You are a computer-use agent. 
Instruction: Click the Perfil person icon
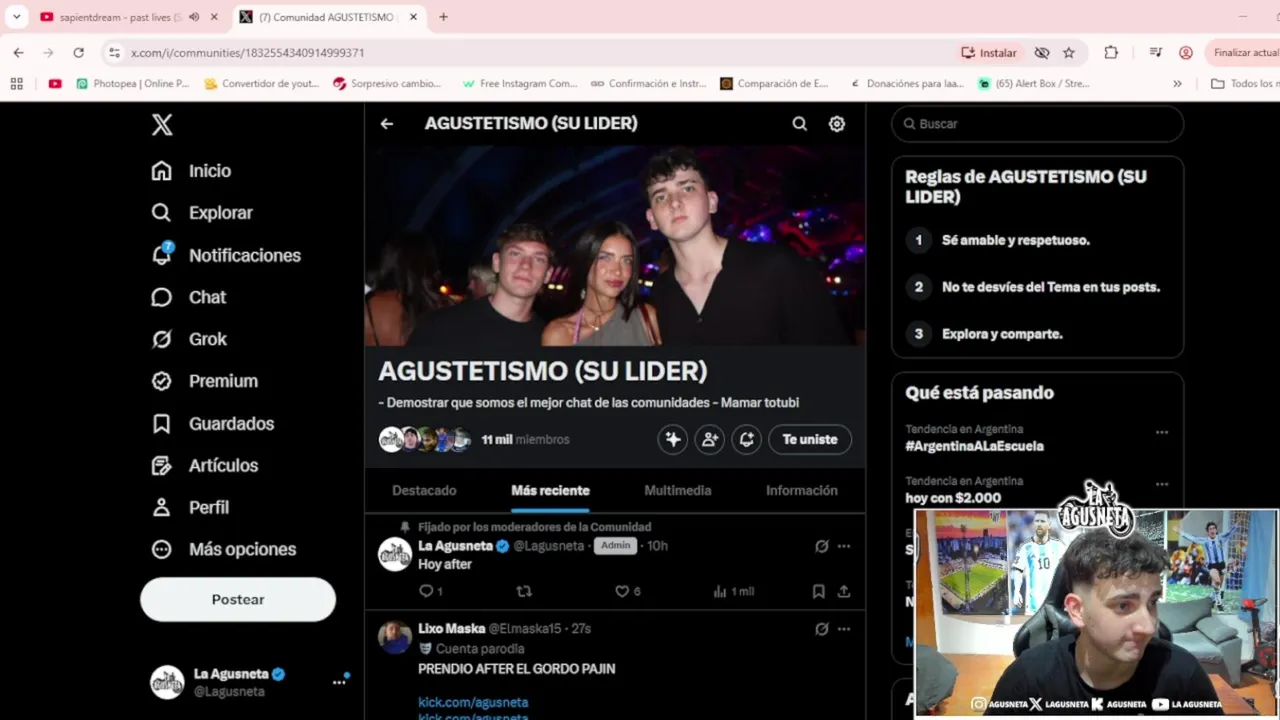coord(161,507)
